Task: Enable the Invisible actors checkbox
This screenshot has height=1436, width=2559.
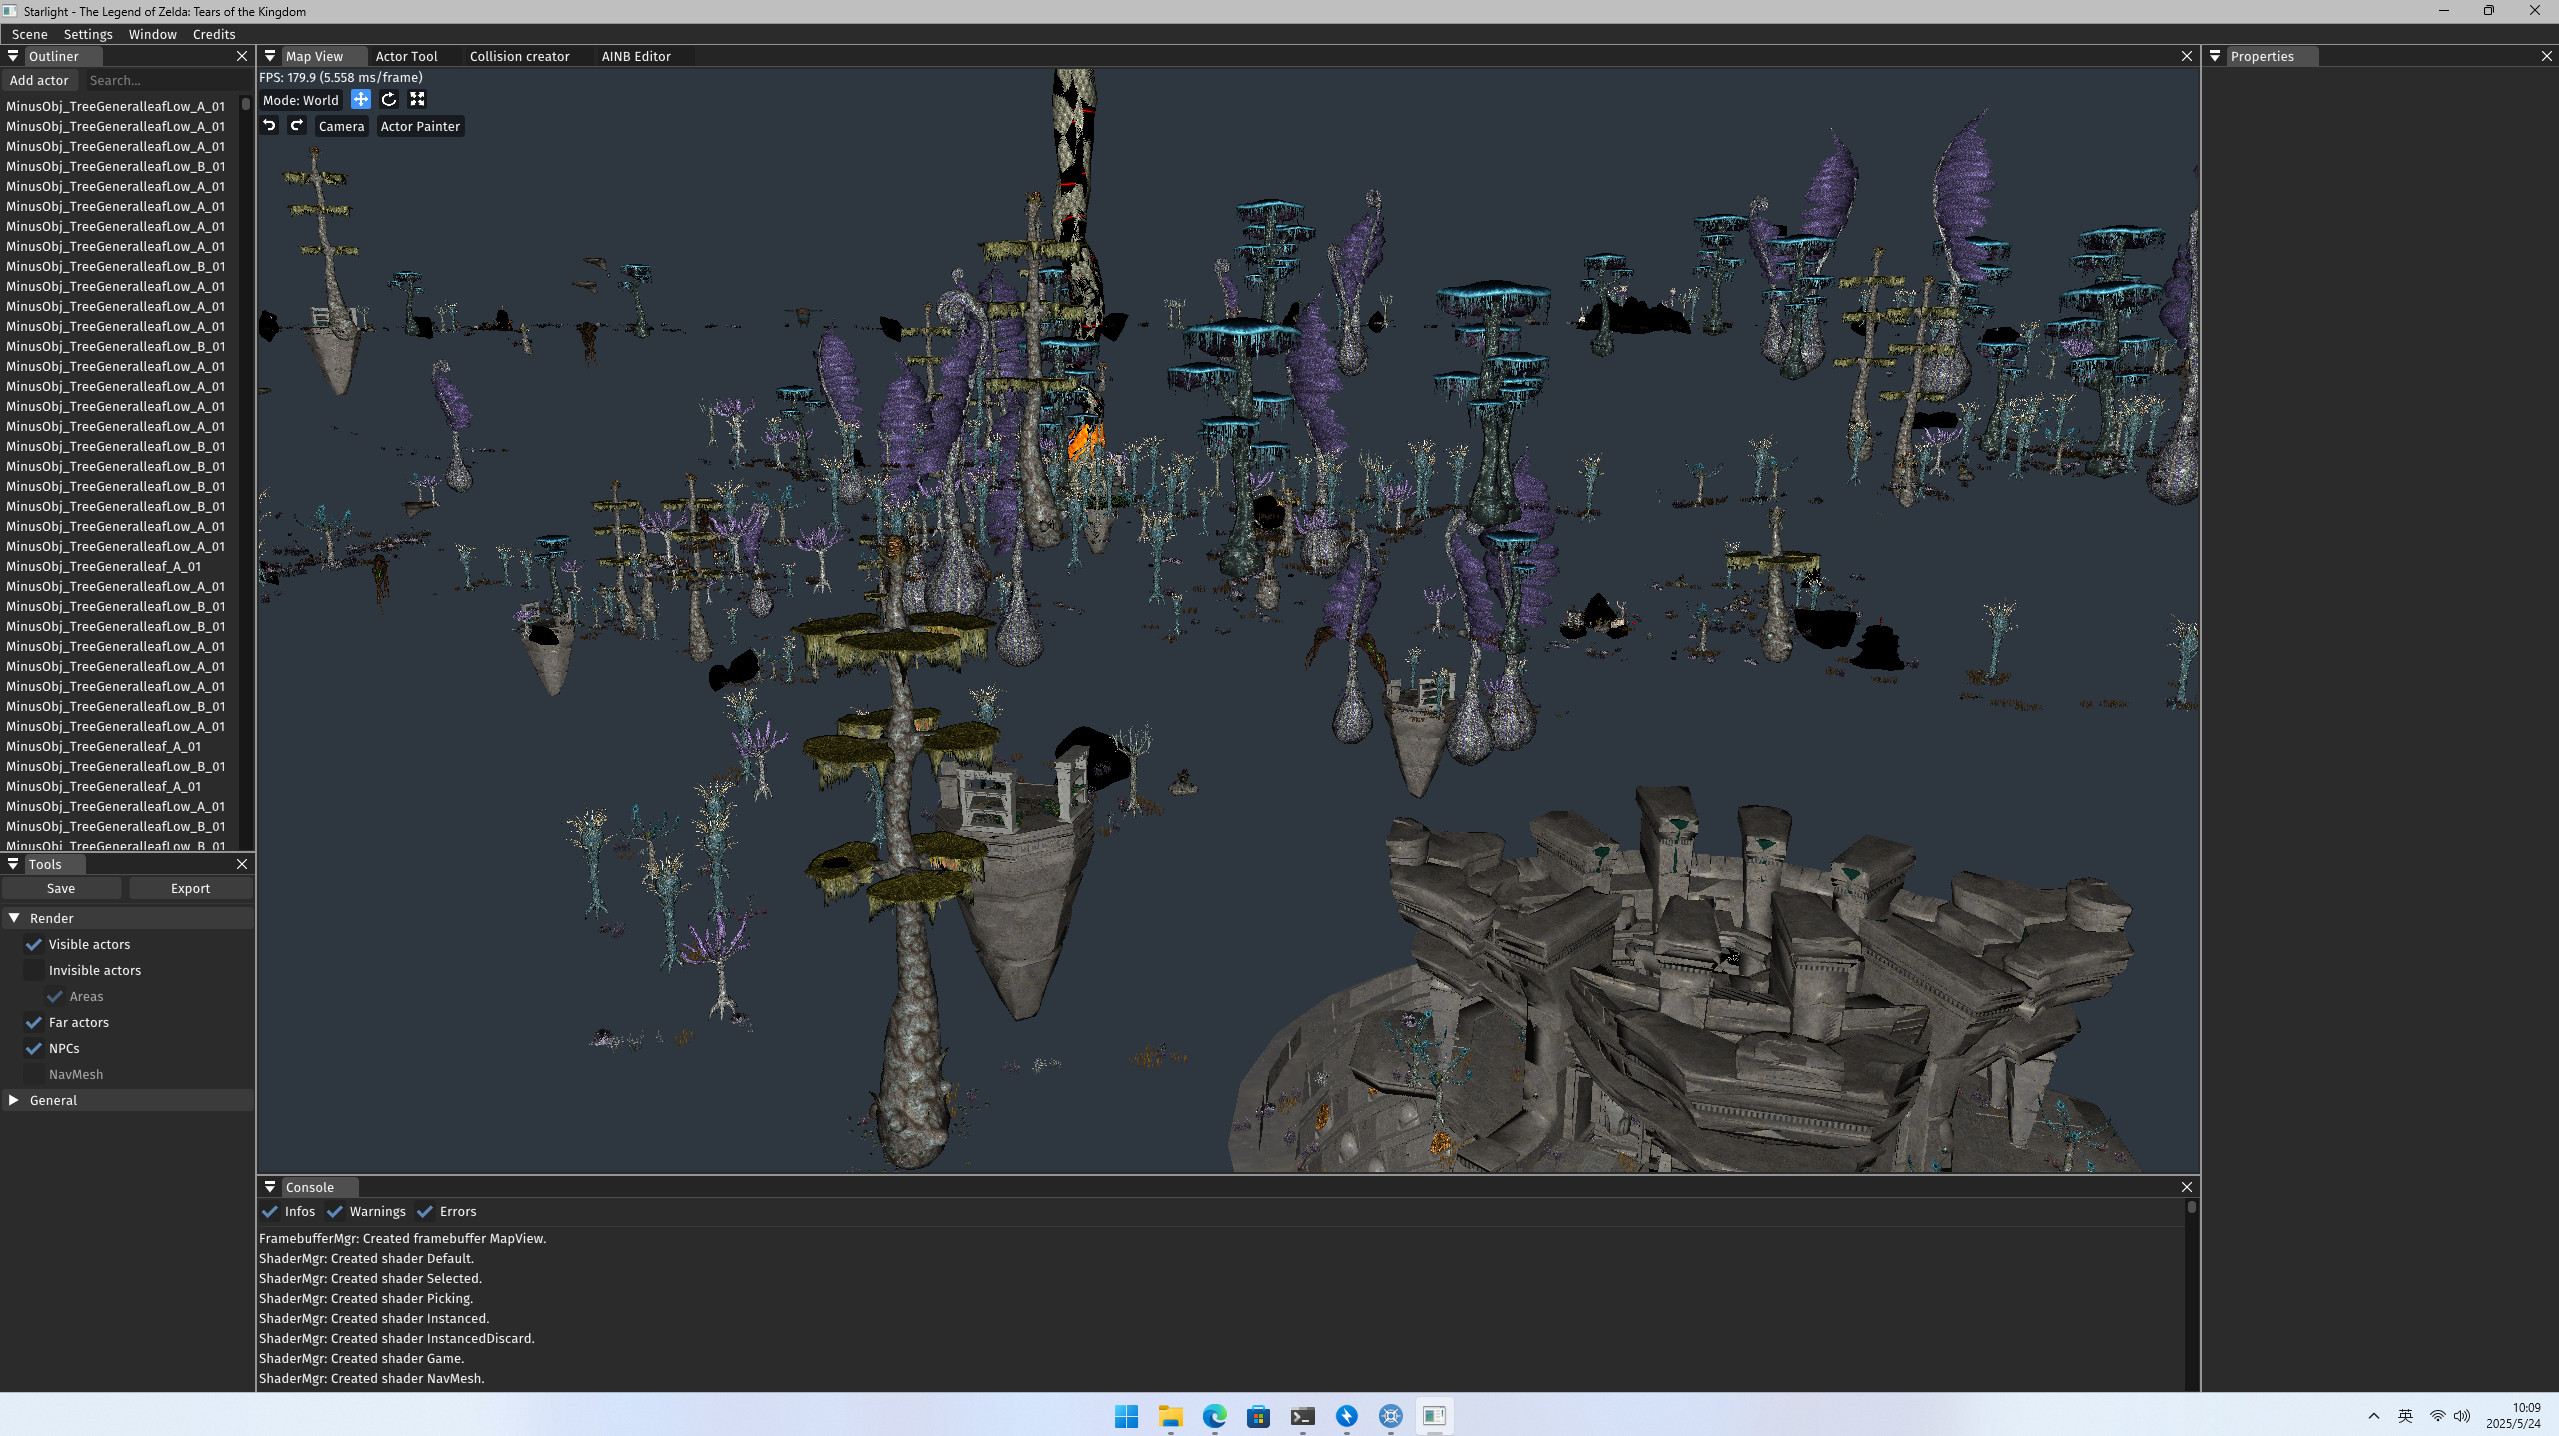Action: pyautogui.click(x=34, y=970)
